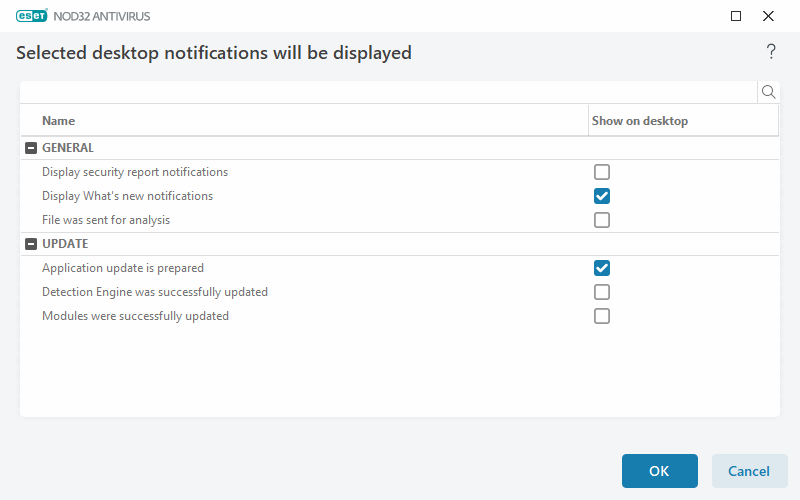Disable the Application update is prepared checkbox

pos(602,268)
